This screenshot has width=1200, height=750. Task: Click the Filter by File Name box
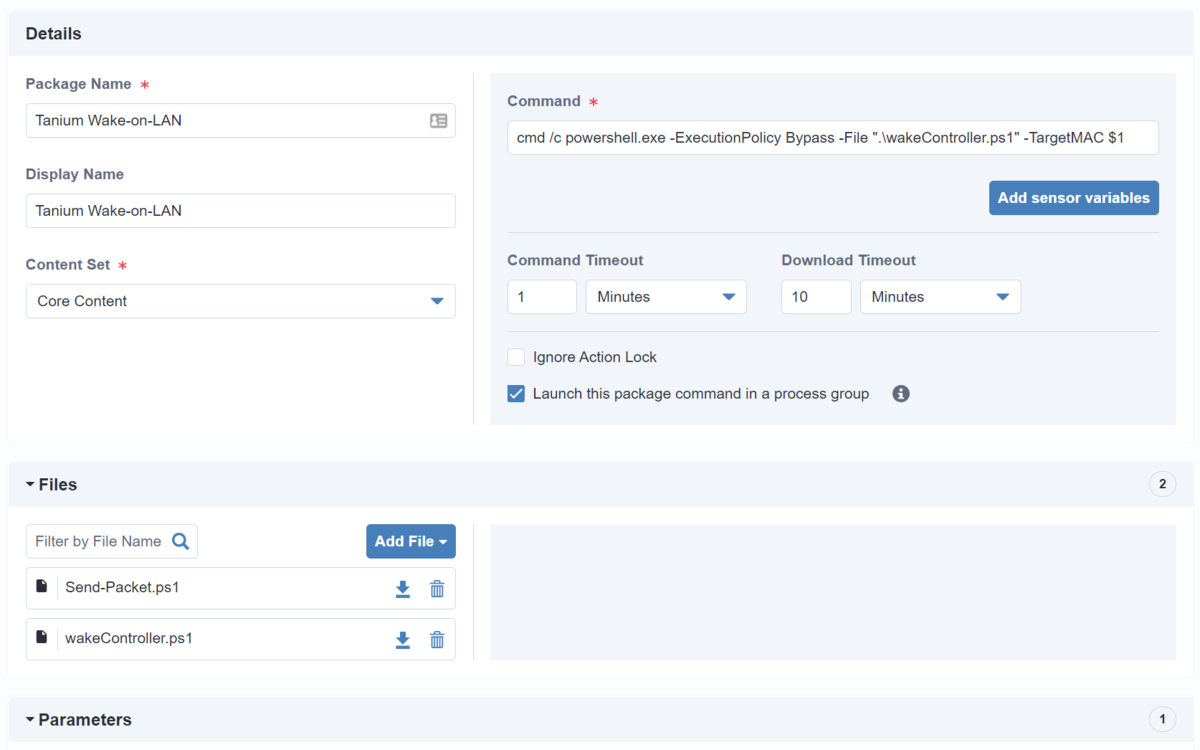coord(111,541)
